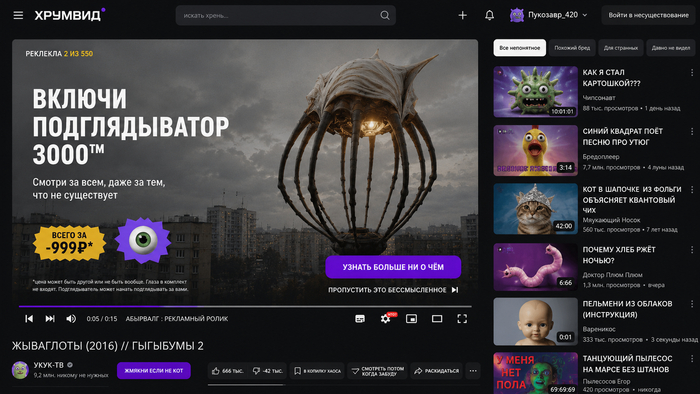Viewport: 700px width, 394px height.
Task: Open Синий квадрат поёт thumbnail
Action: coord(535,150)
